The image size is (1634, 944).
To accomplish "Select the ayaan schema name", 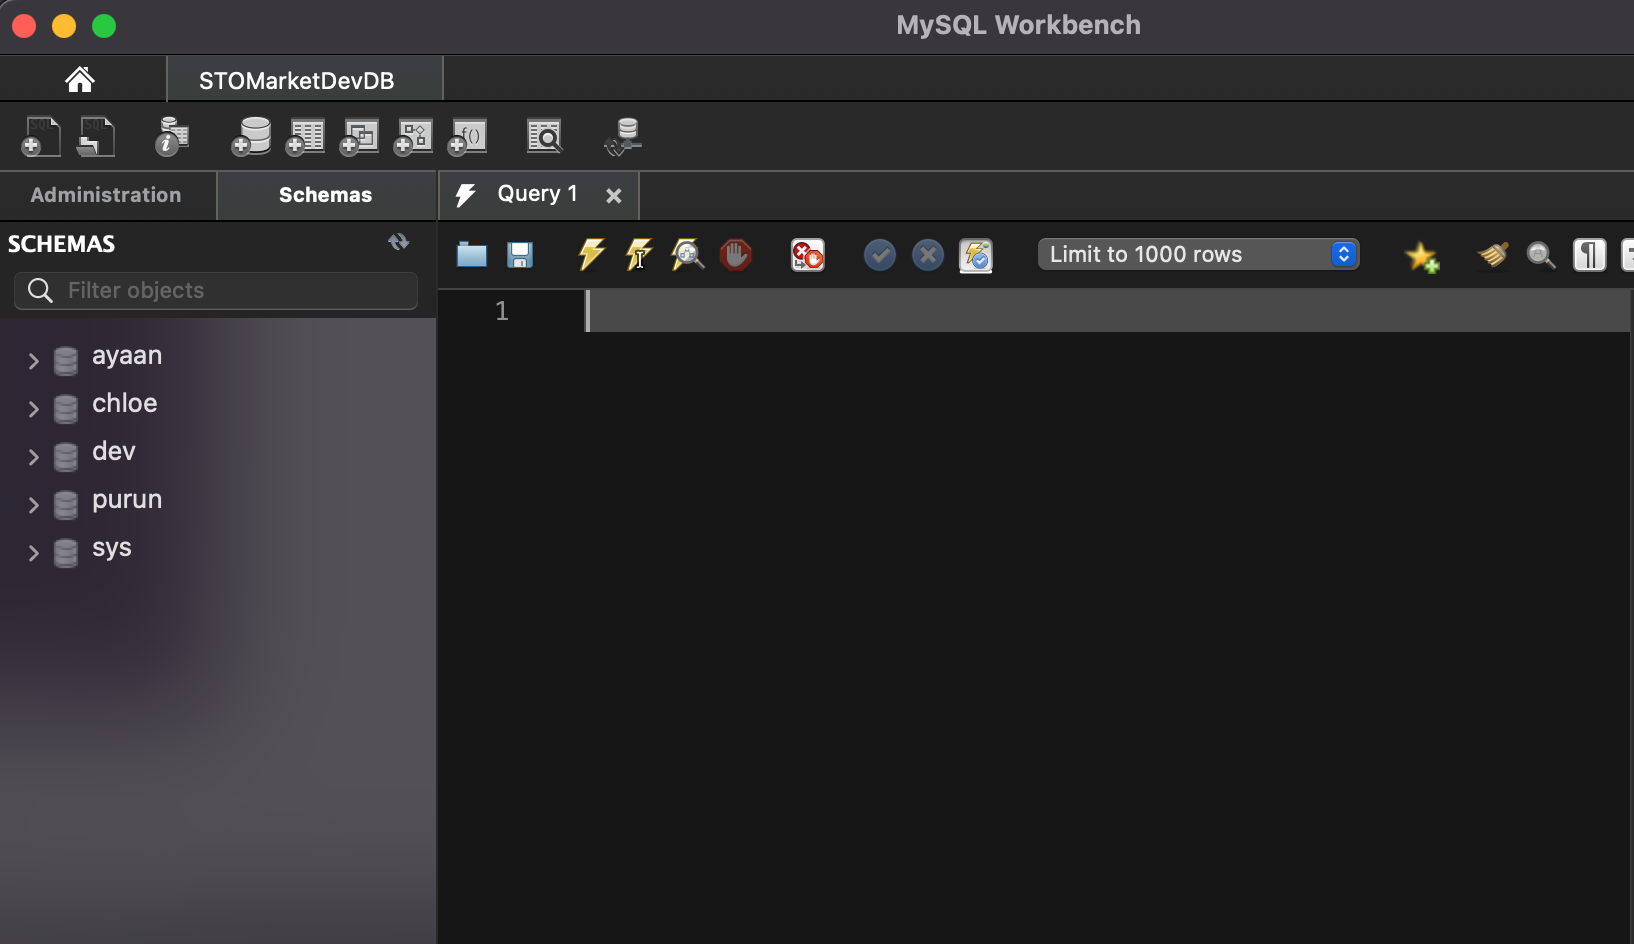I will 127,356.
